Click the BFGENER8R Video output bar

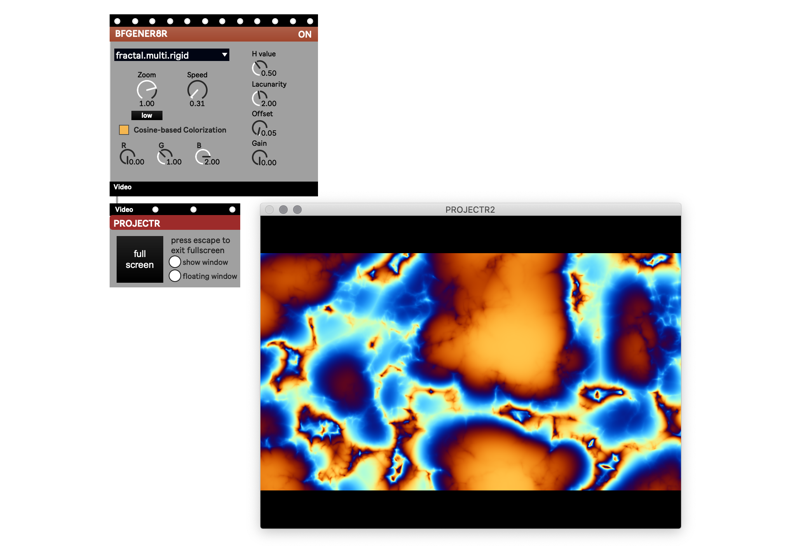click(214, 188)
